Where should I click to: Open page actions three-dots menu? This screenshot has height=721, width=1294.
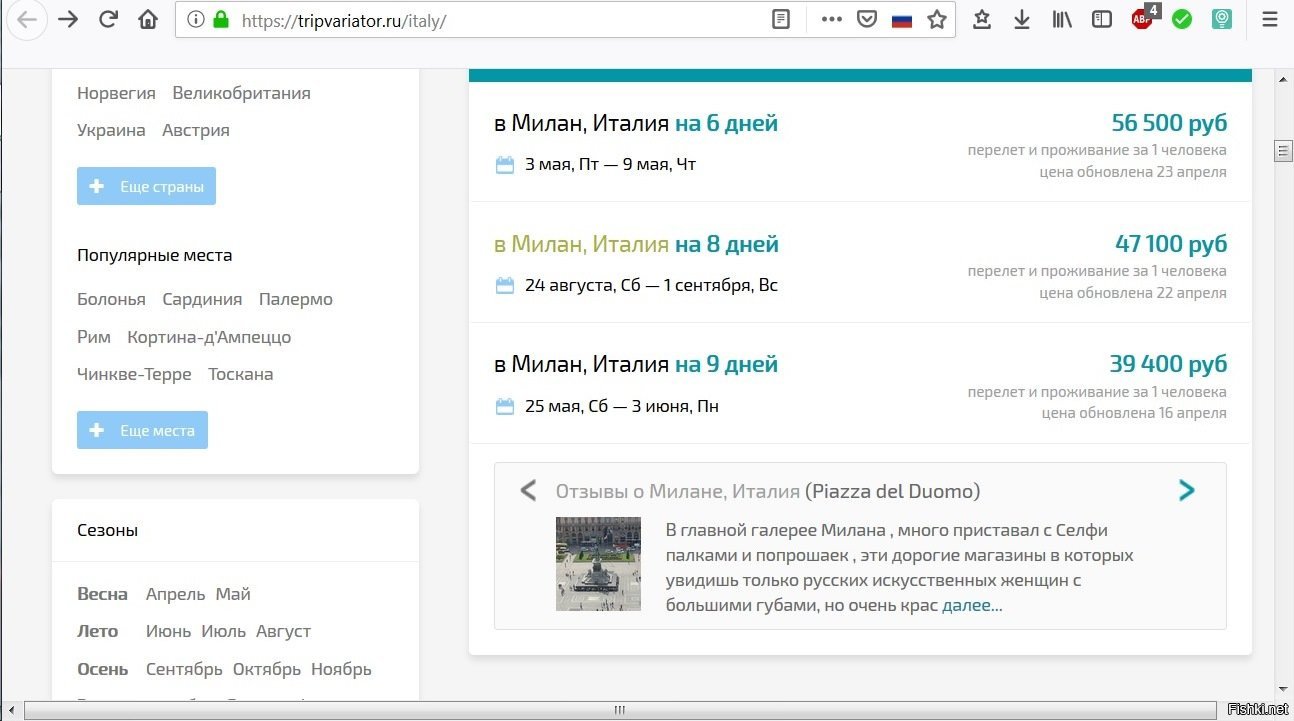831,20
